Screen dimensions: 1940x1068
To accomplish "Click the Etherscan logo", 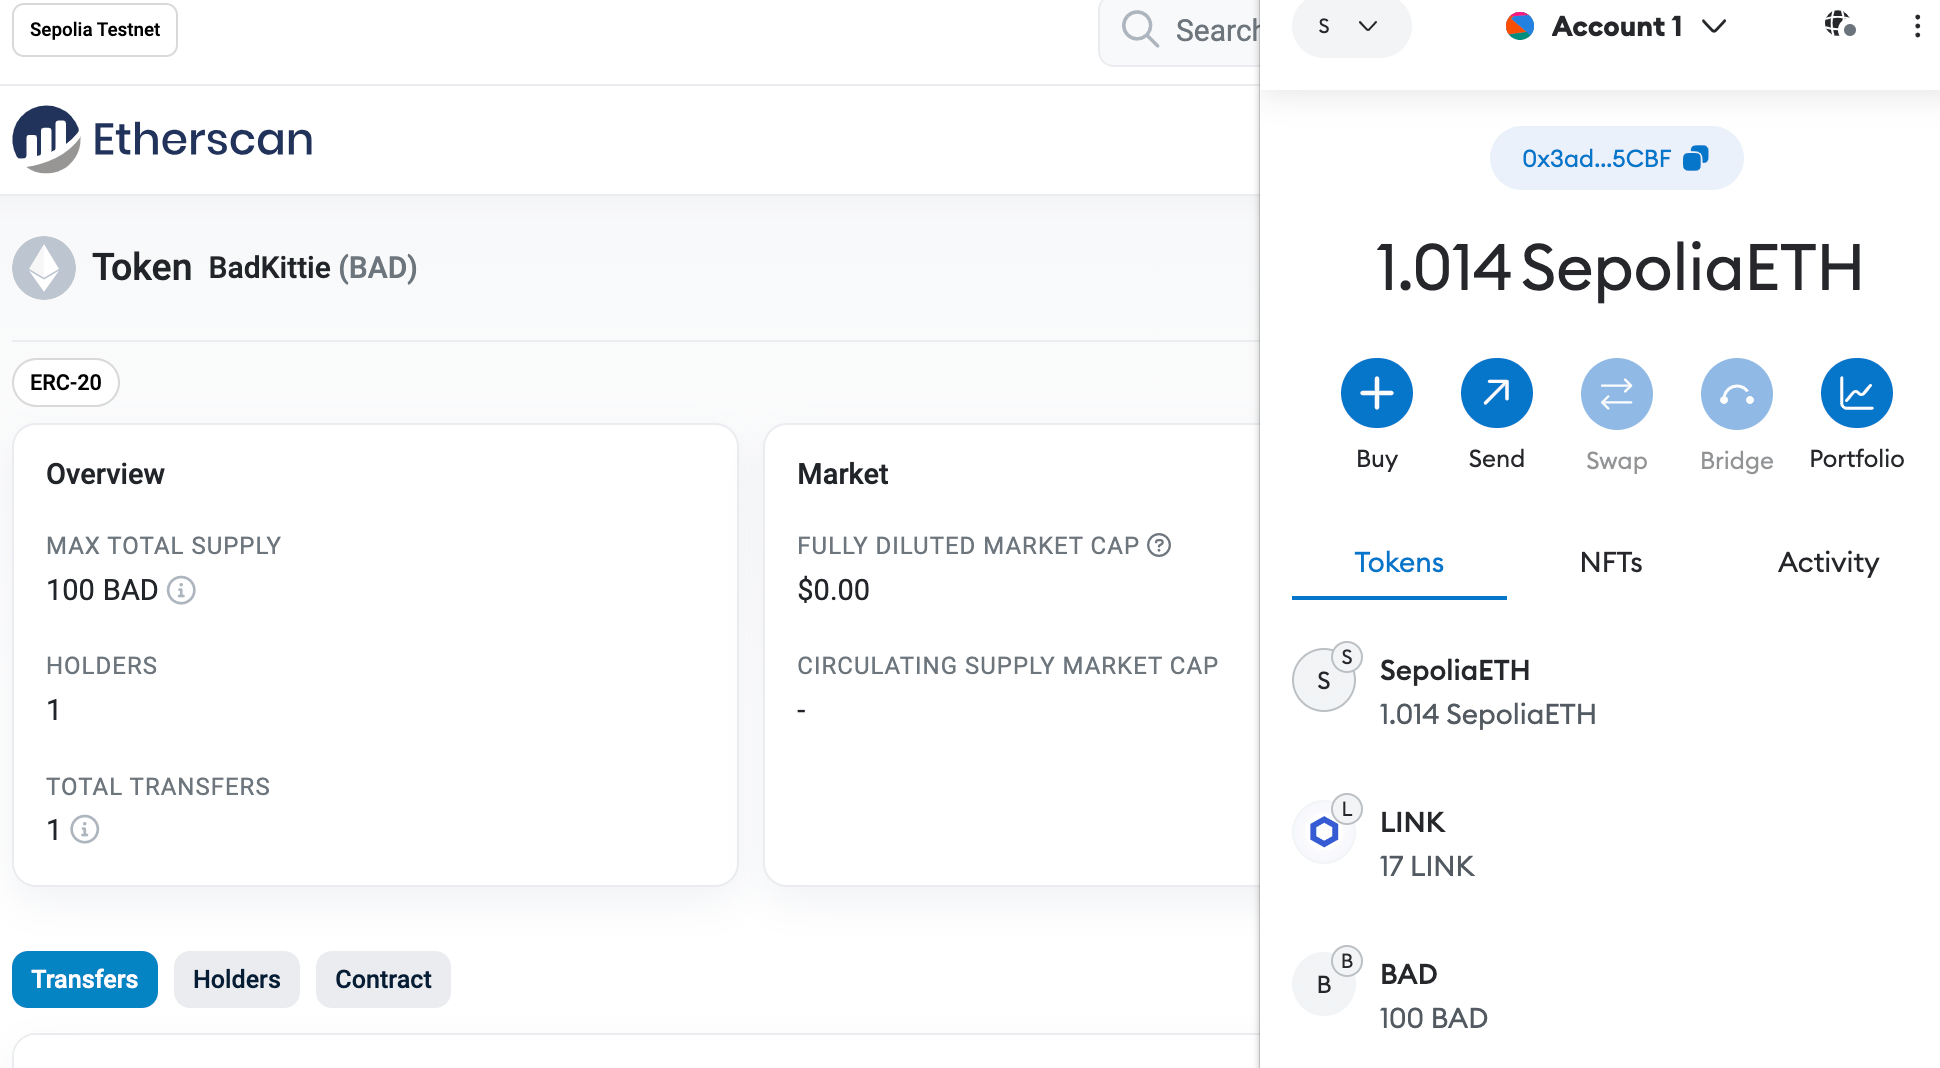I will pos(162,139).
